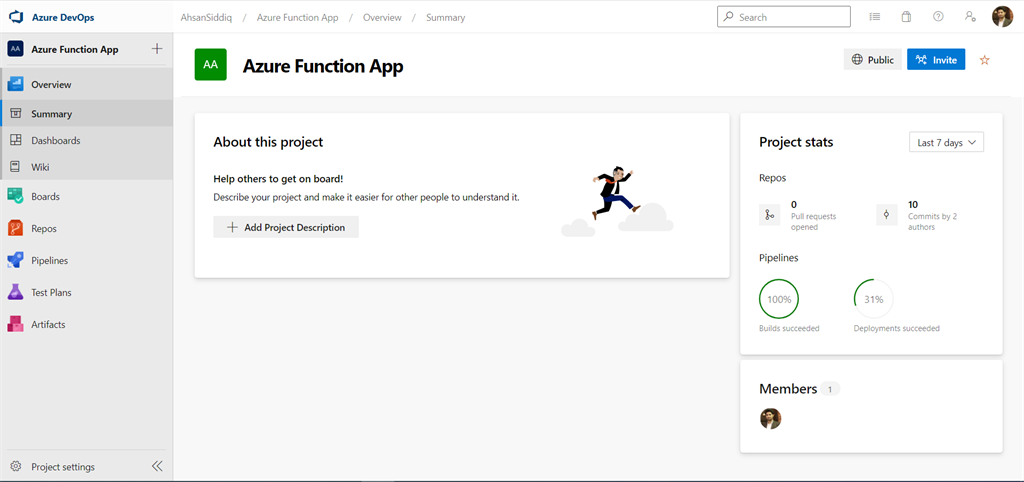Image resolution: width=1024 pixels, height=482 pixels.
Task: Click 'Commits by 2 authors' stat text
Action: [x=933, y=221]
